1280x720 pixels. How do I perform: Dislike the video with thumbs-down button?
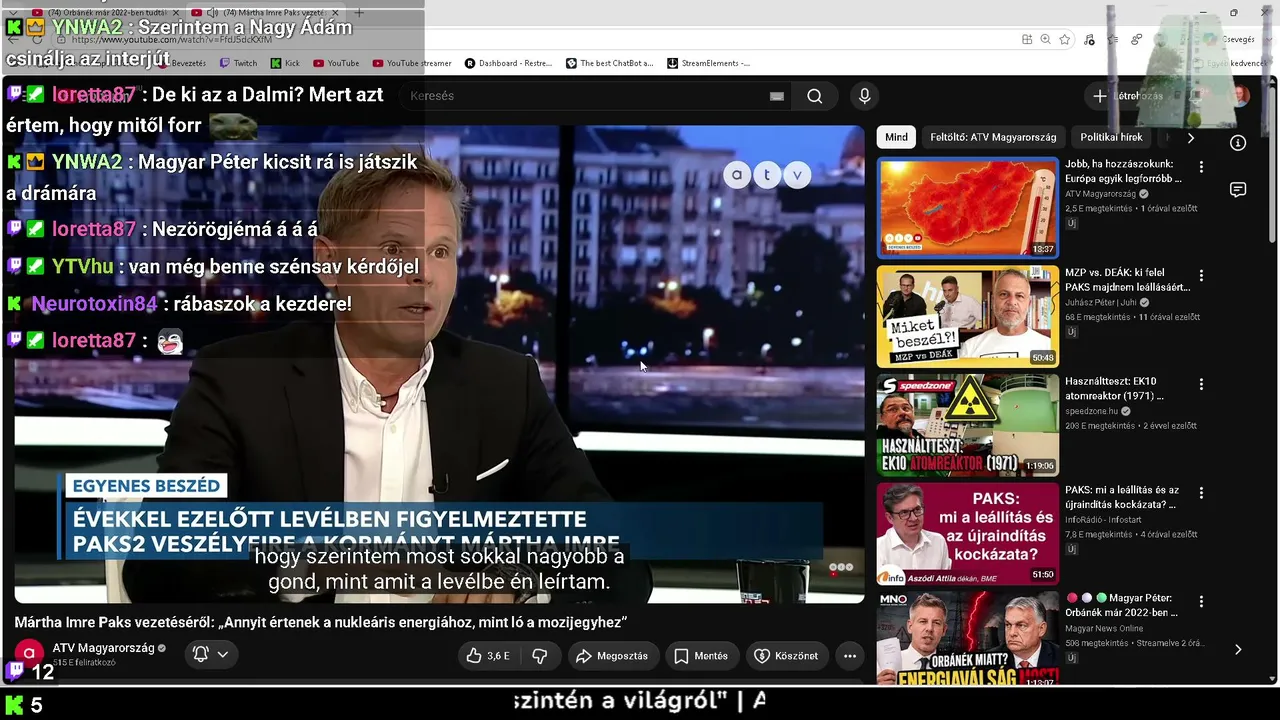coord(540,656)
